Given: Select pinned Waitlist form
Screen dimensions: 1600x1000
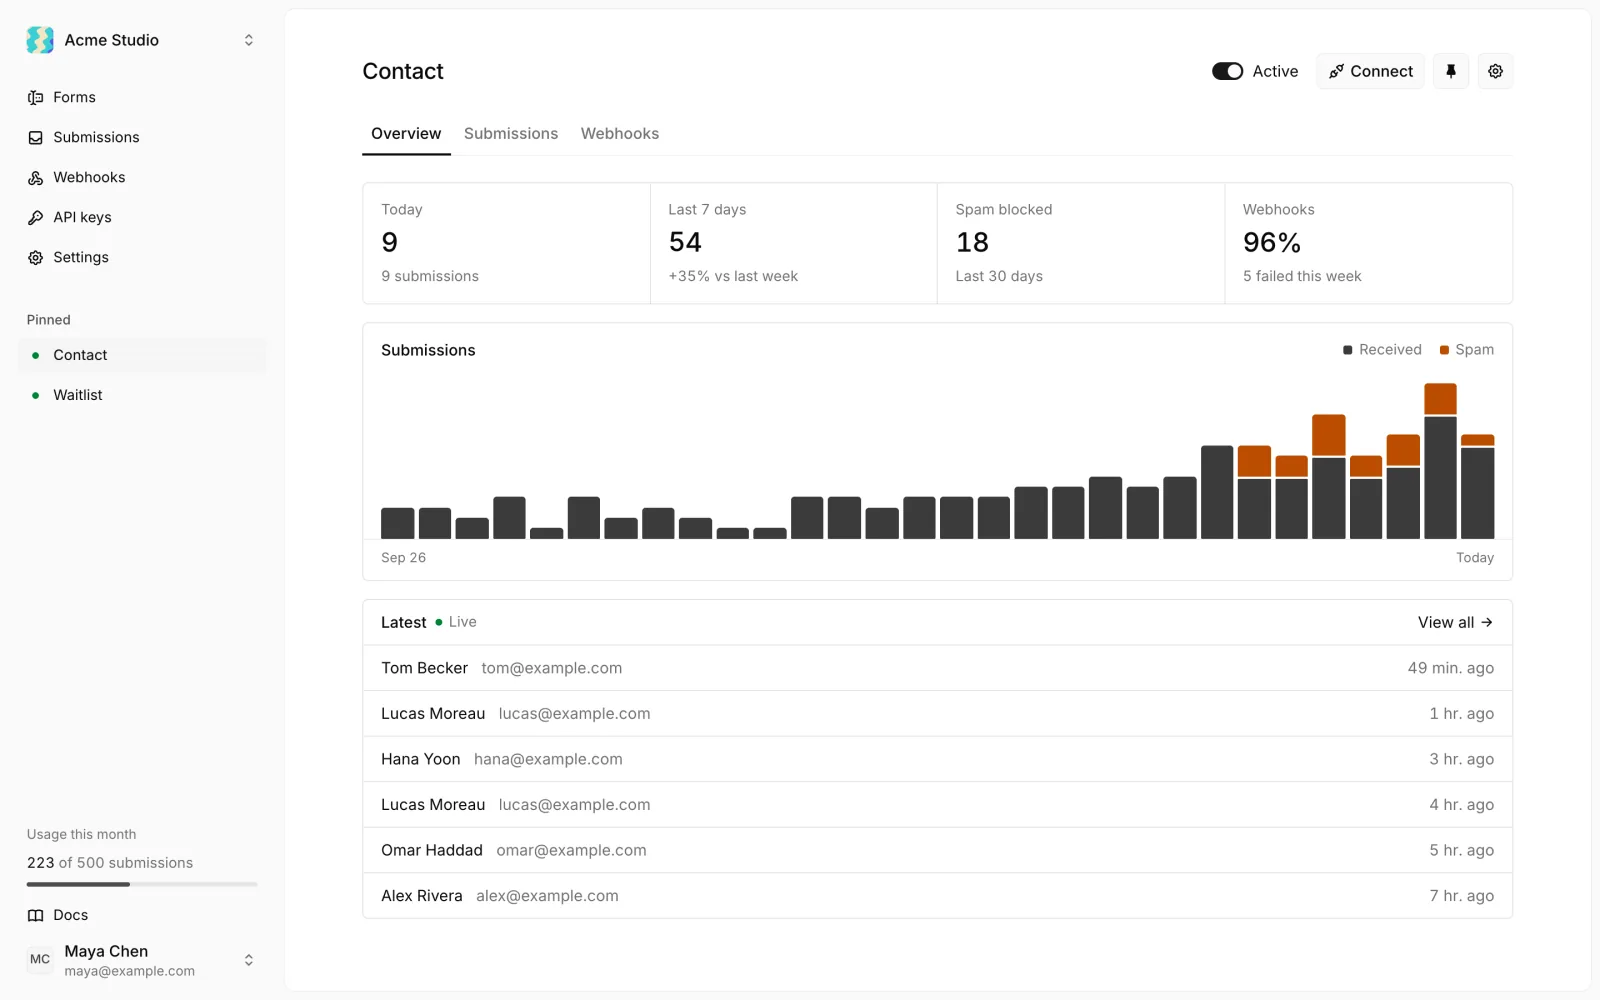Looking at the screenshot, I should point(142,395).
